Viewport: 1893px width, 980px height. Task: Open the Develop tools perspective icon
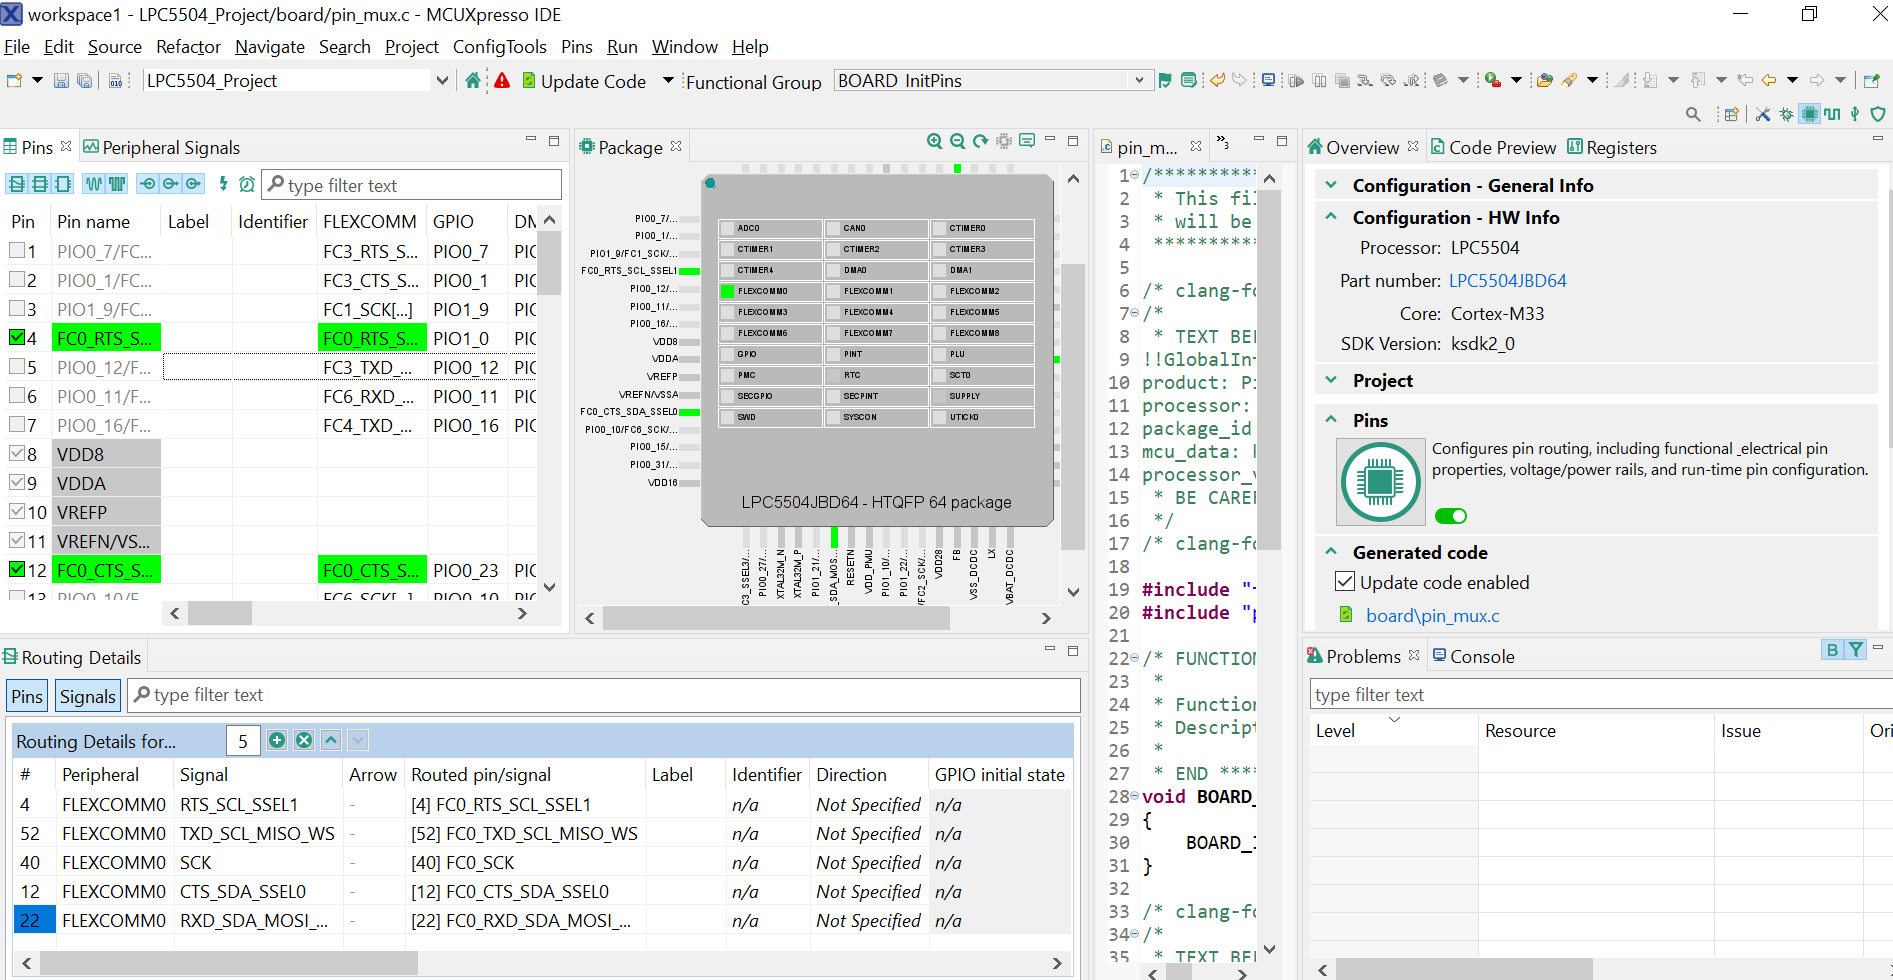(x=1763, y=114)
